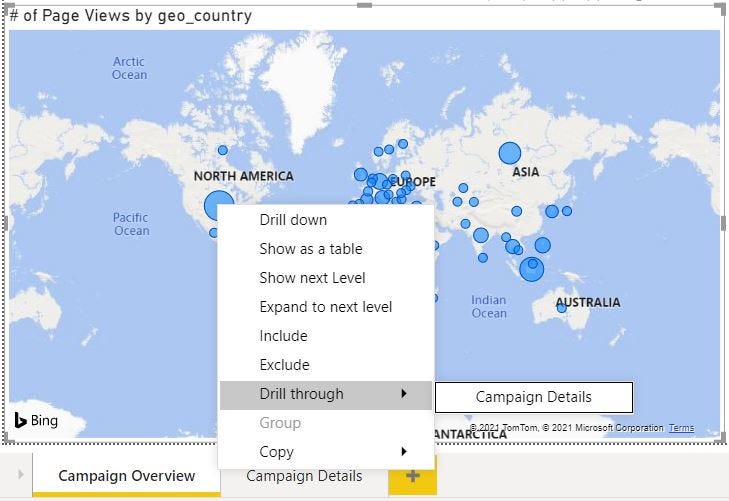Add a new page with plus button
The image size is (729, 501).
[x=412, y=476]
